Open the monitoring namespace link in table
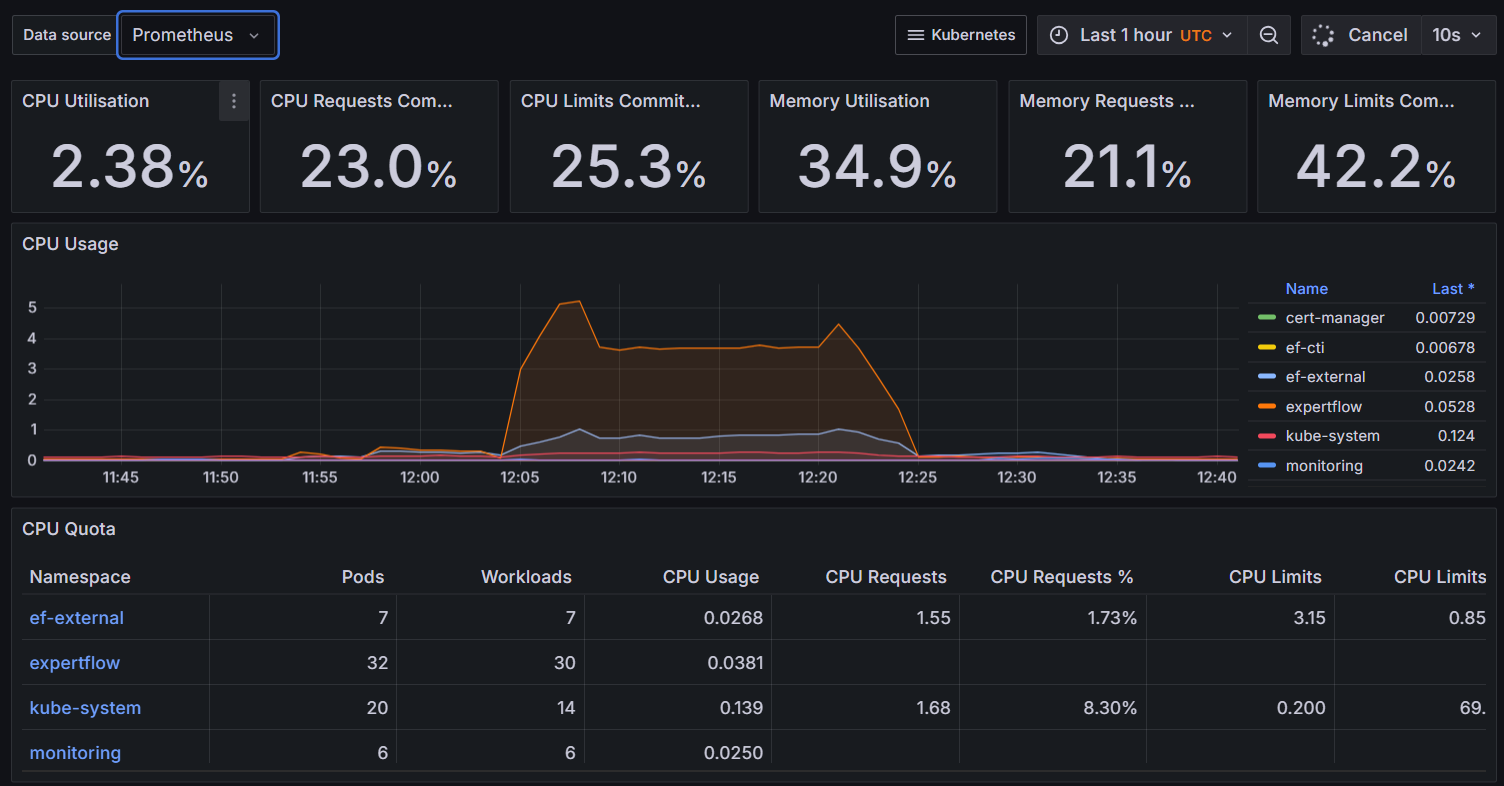1504x786 pixels. click(x=75, y=753)
